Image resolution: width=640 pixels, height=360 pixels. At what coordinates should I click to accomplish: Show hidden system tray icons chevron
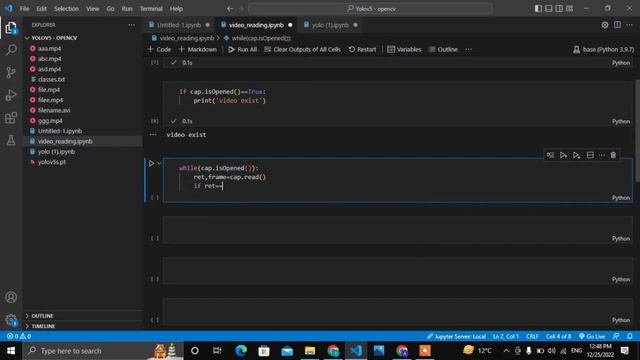(x=506, y=351)
